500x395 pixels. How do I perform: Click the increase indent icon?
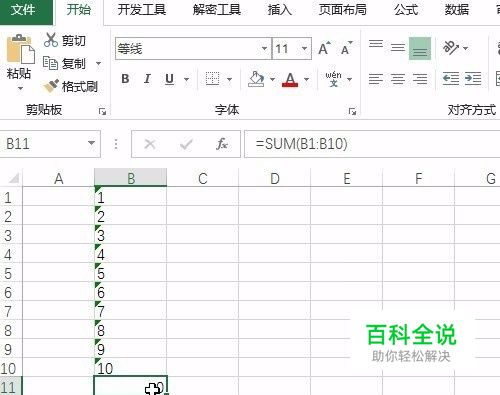473,79
